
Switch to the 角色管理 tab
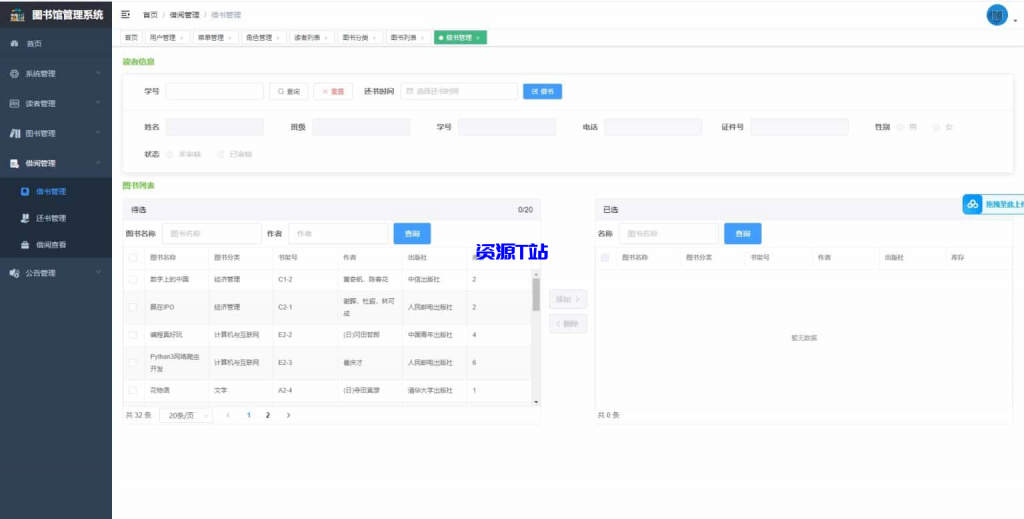[x=262, y=38]
